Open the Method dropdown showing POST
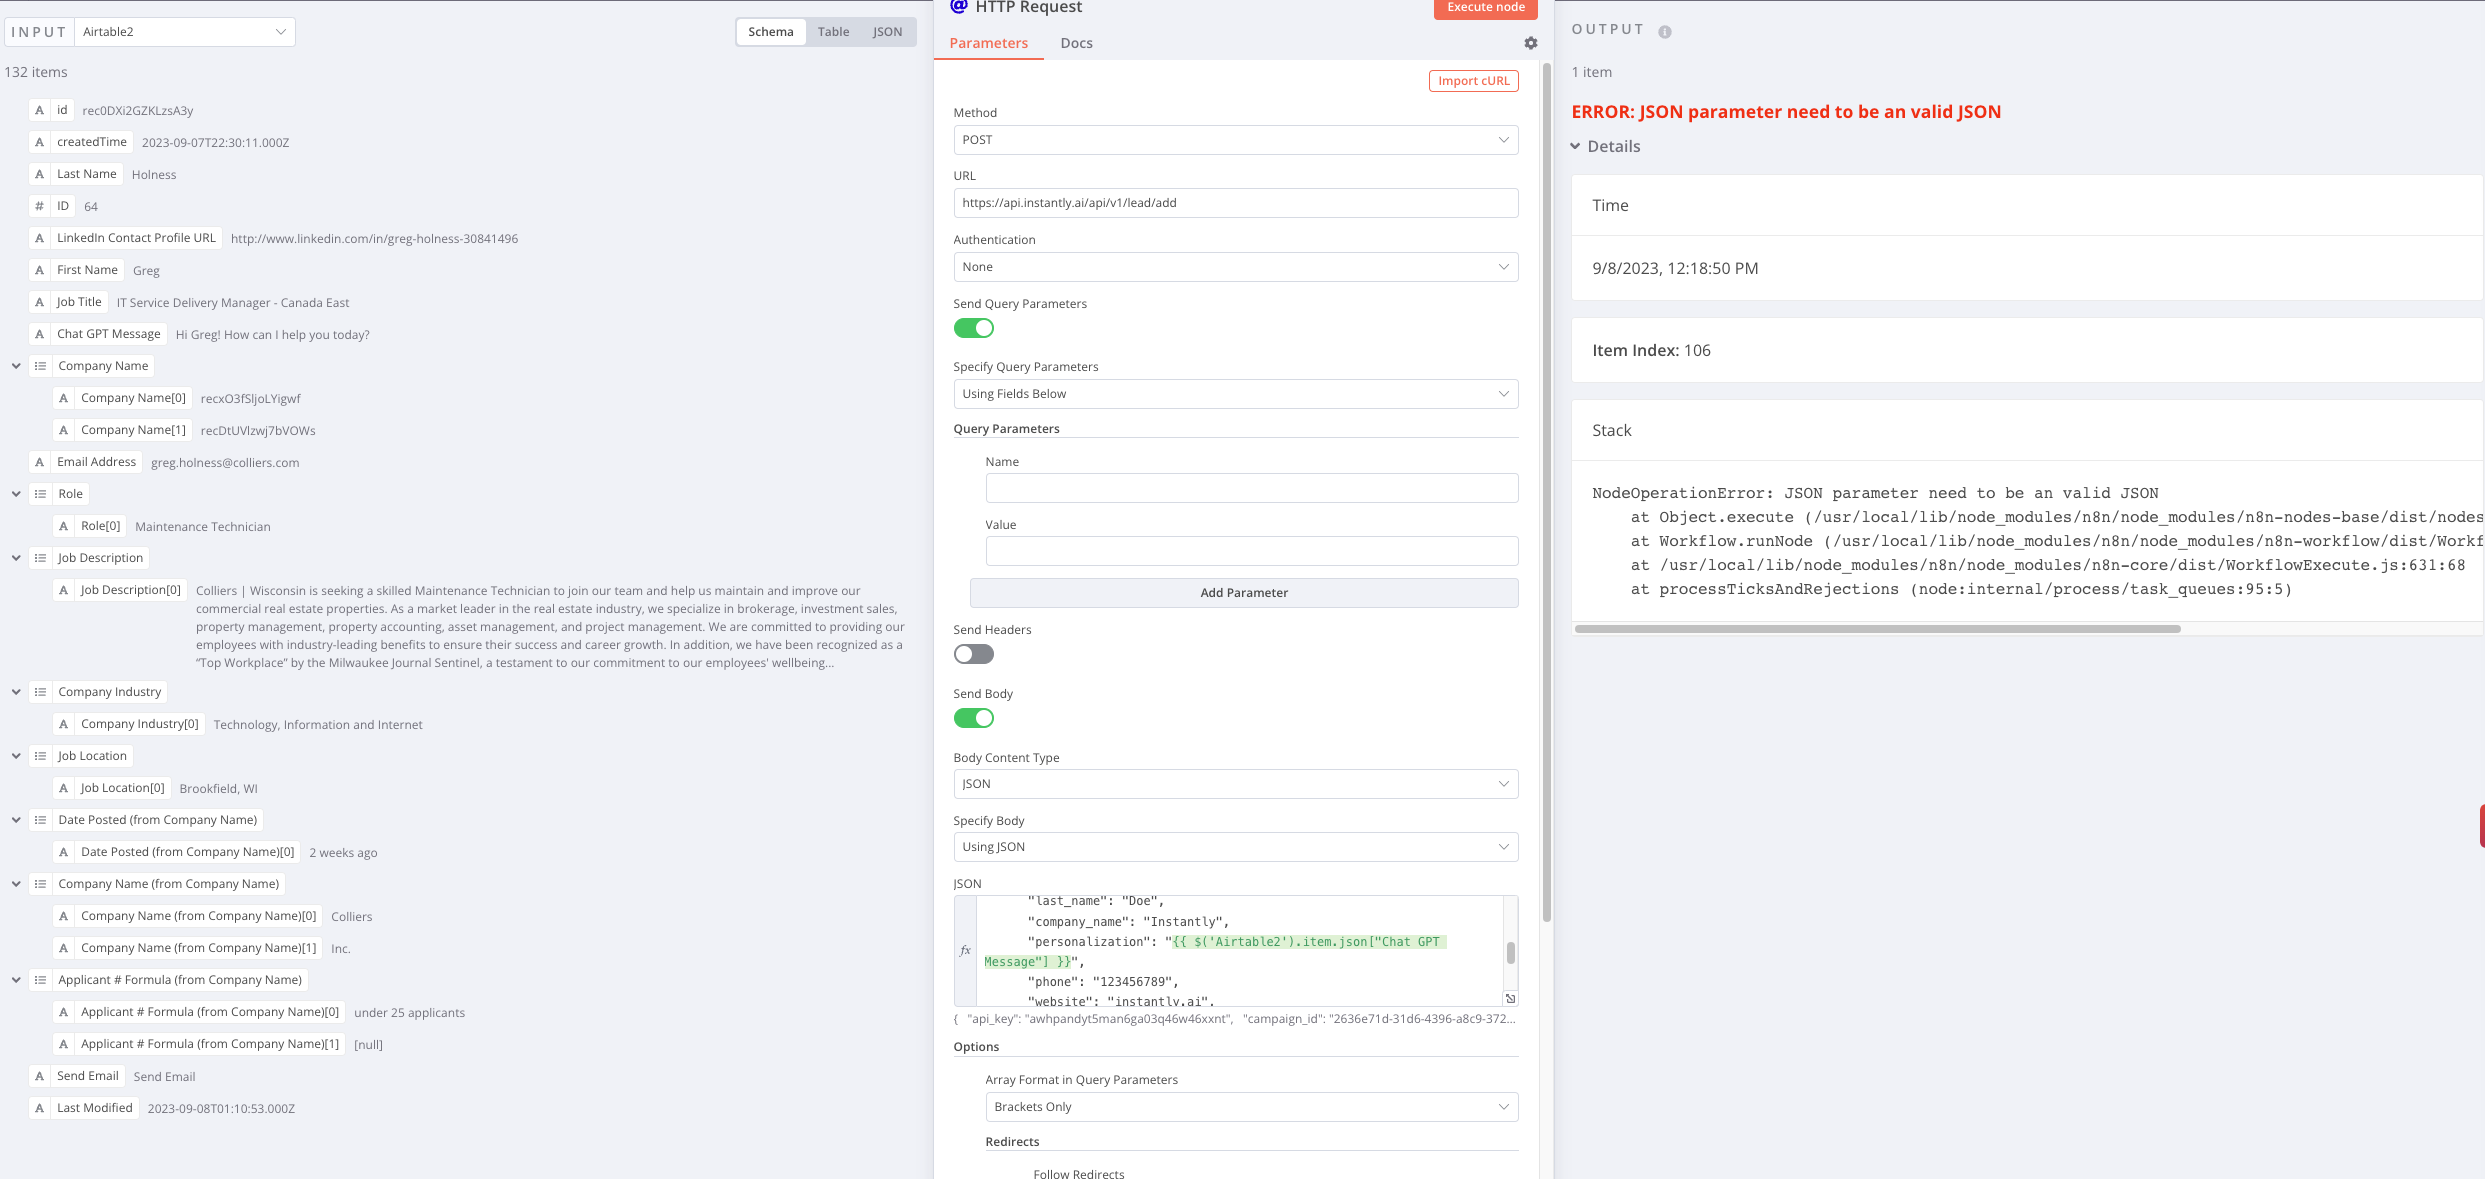This screenshot has width=2485, height=1179. 1235,140
